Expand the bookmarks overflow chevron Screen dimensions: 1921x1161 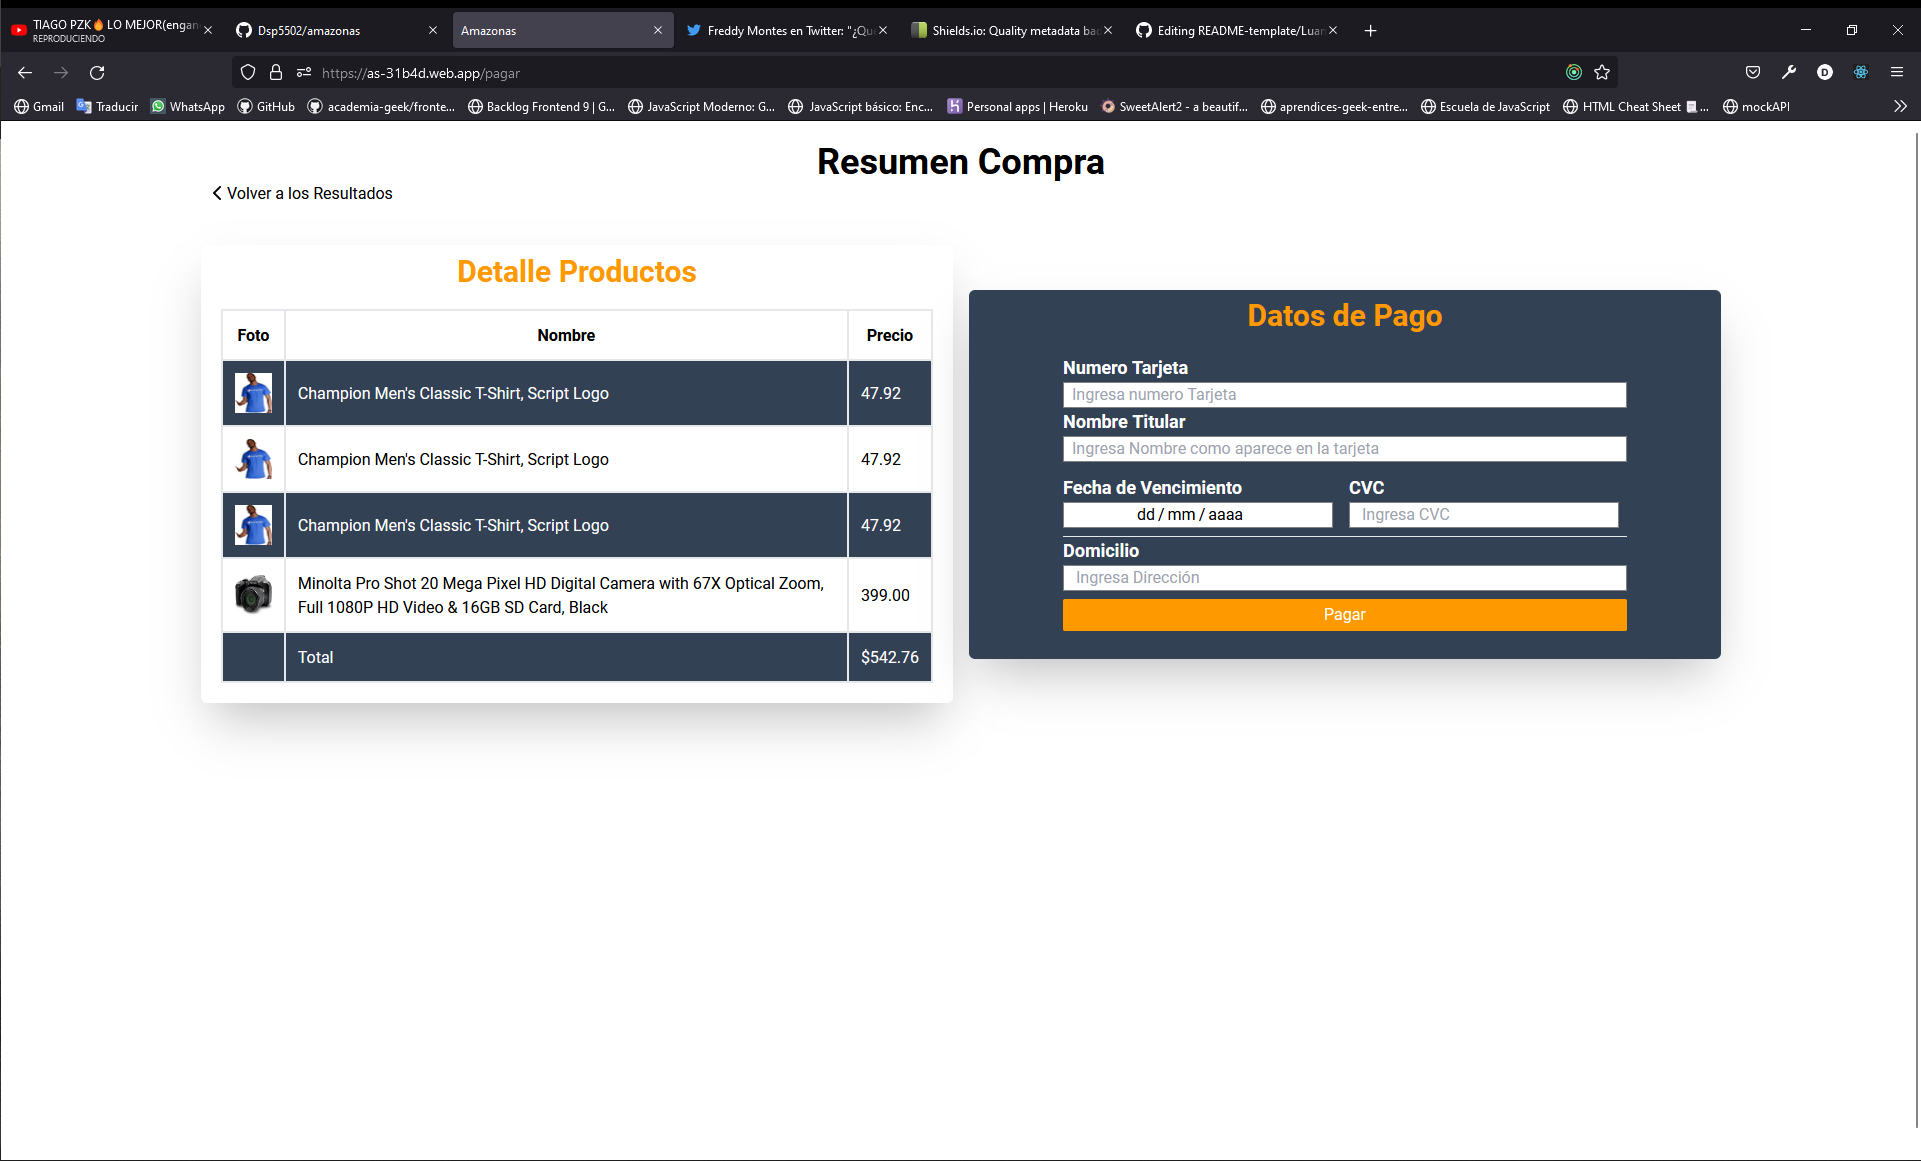pos(1900,107)
